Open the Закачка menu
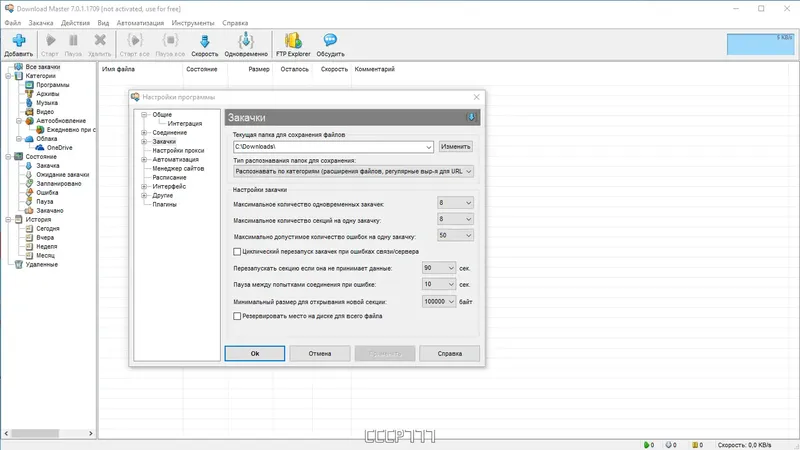The image size is (800, 450). [41, 23]
